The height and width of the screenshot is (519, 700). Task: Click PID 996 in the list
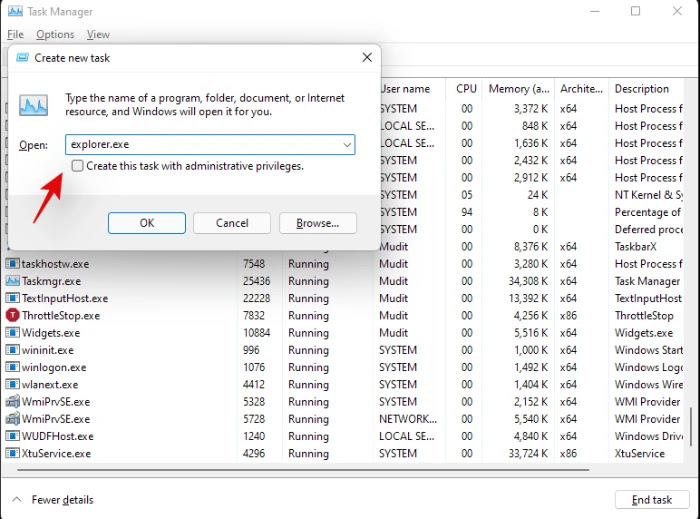[x=251, y=350]
